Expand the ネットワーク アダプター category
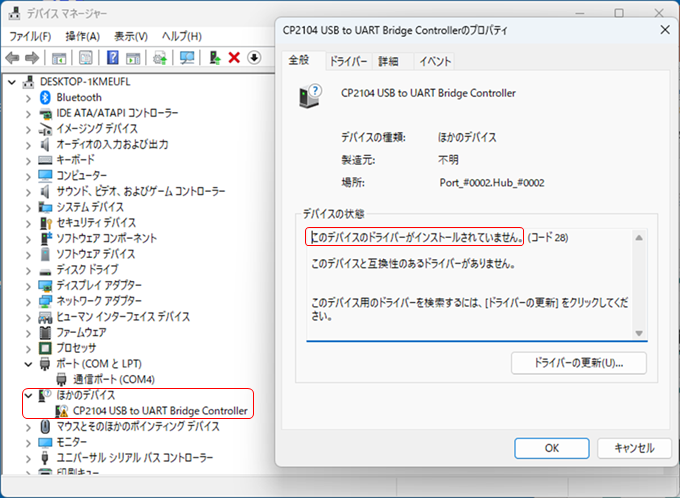The height and width of the screenshot is (498, 680). pos(27,301)
